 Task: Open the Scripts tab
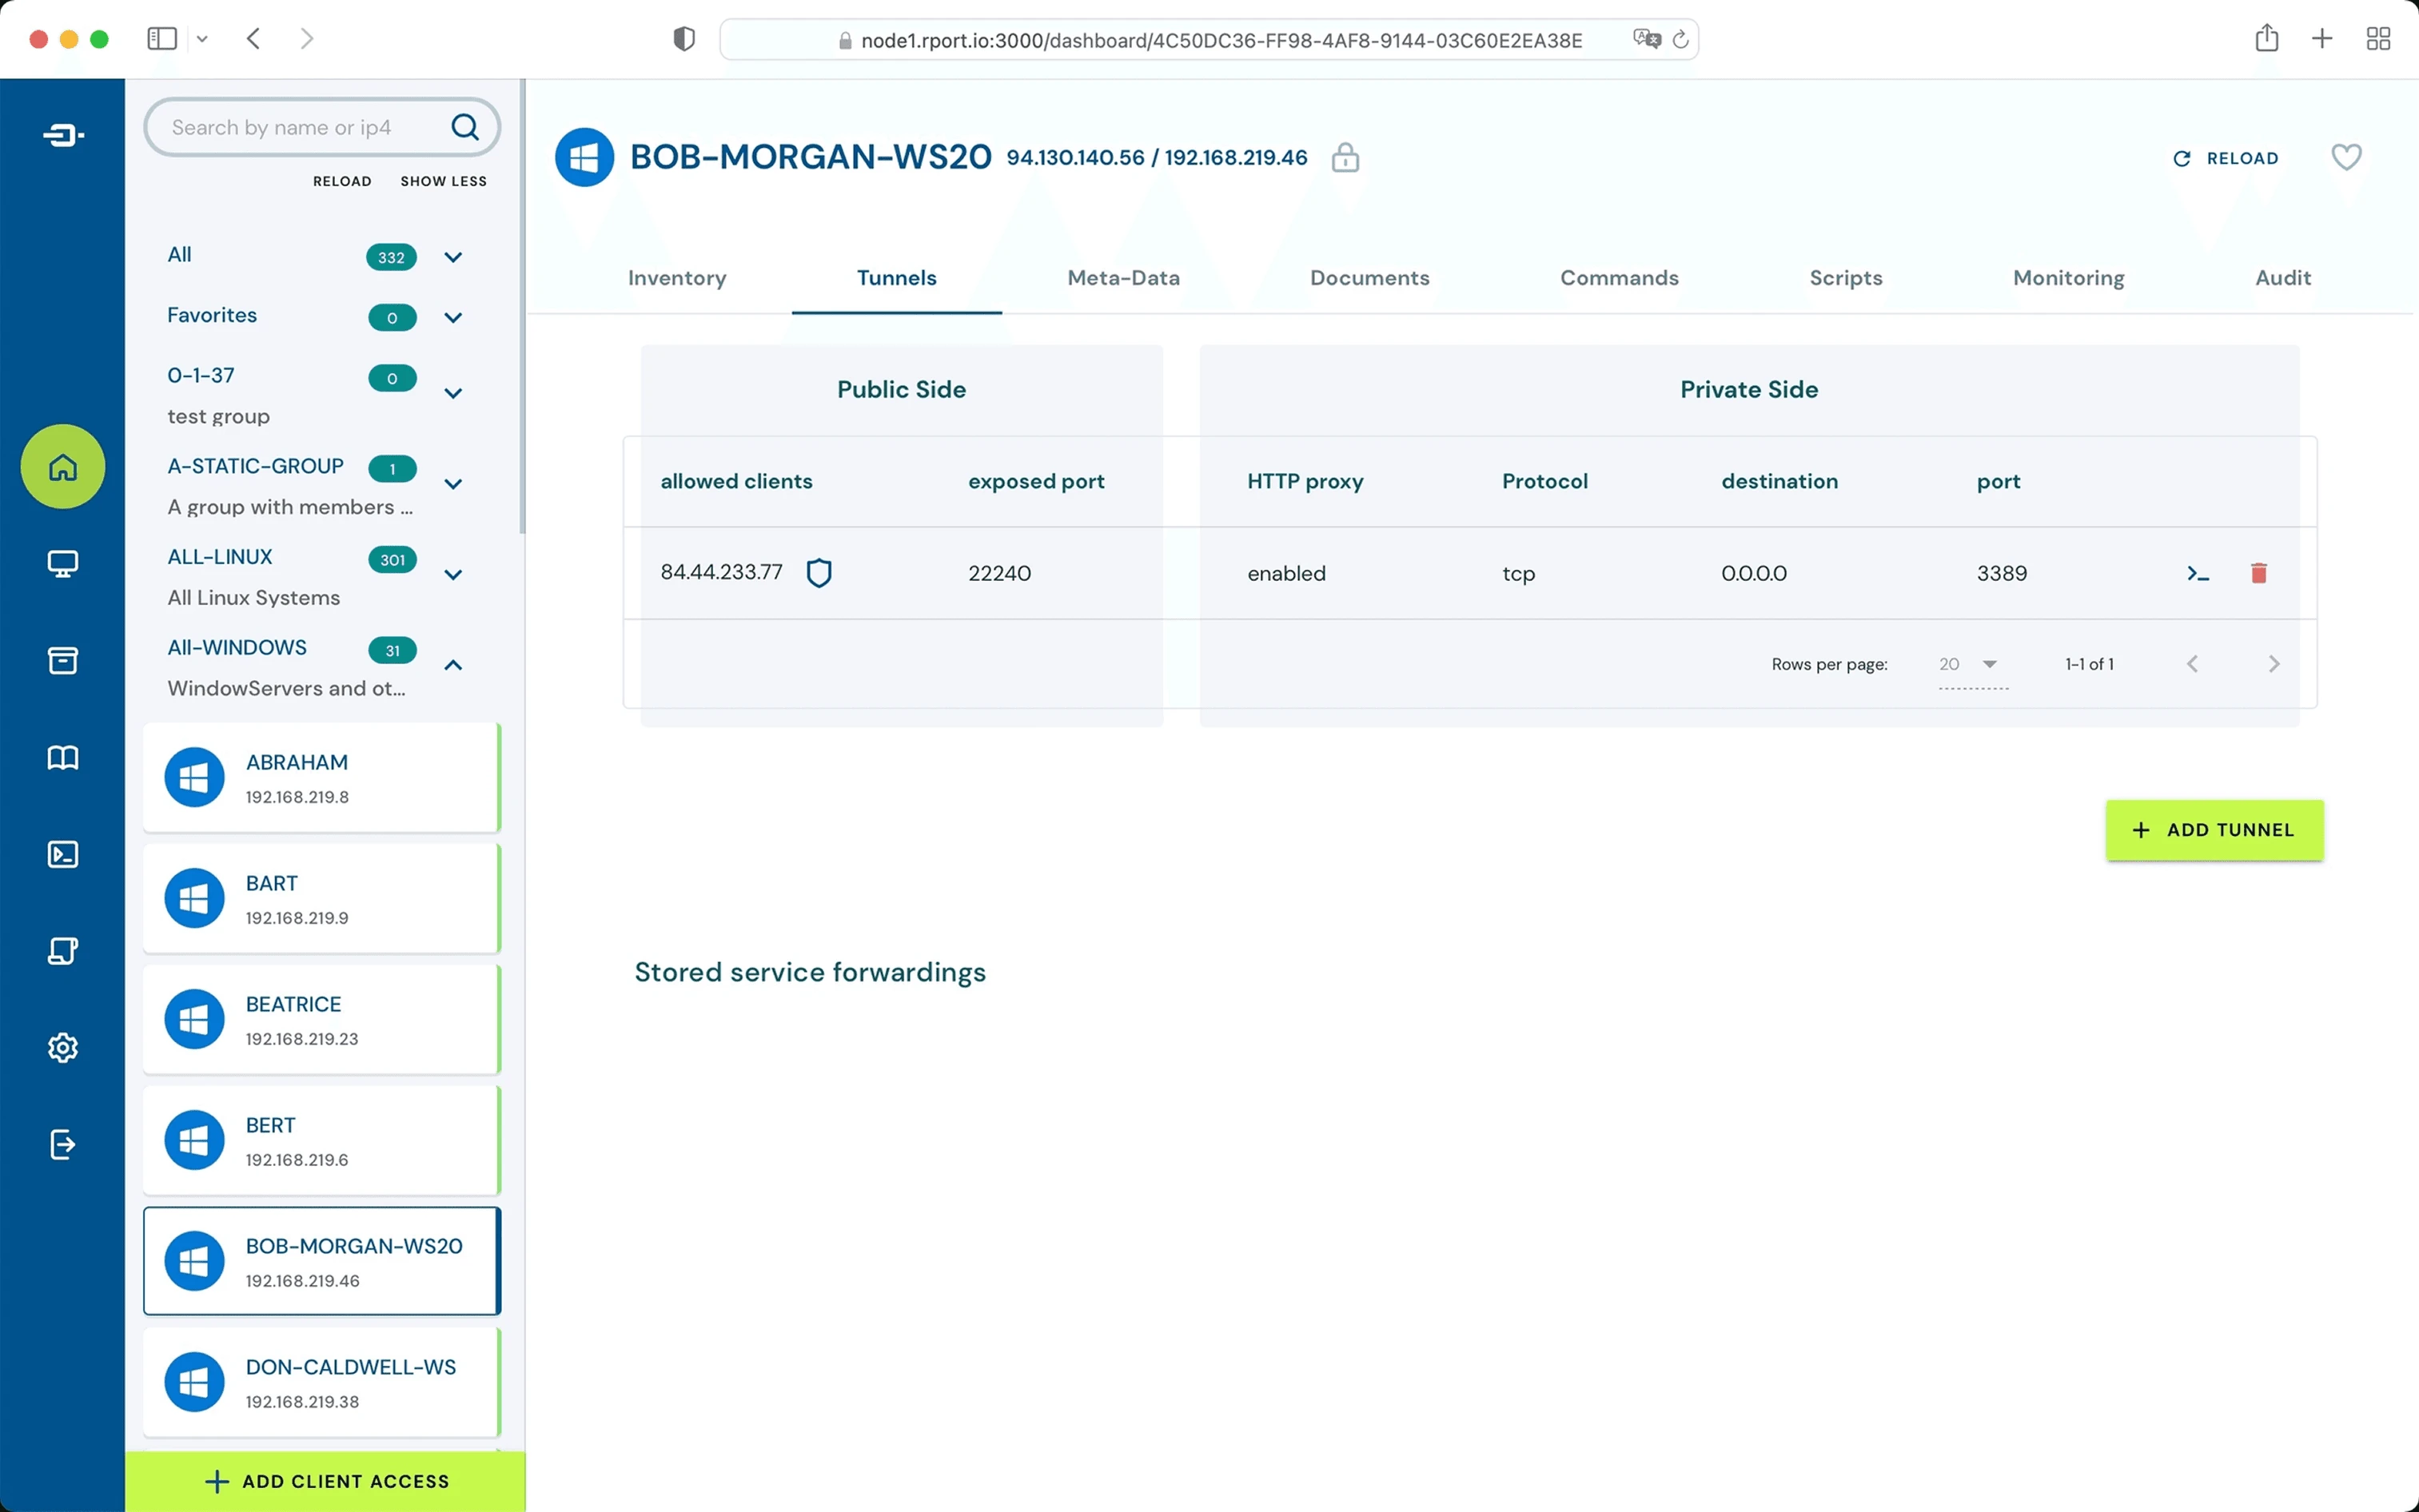1845,278
